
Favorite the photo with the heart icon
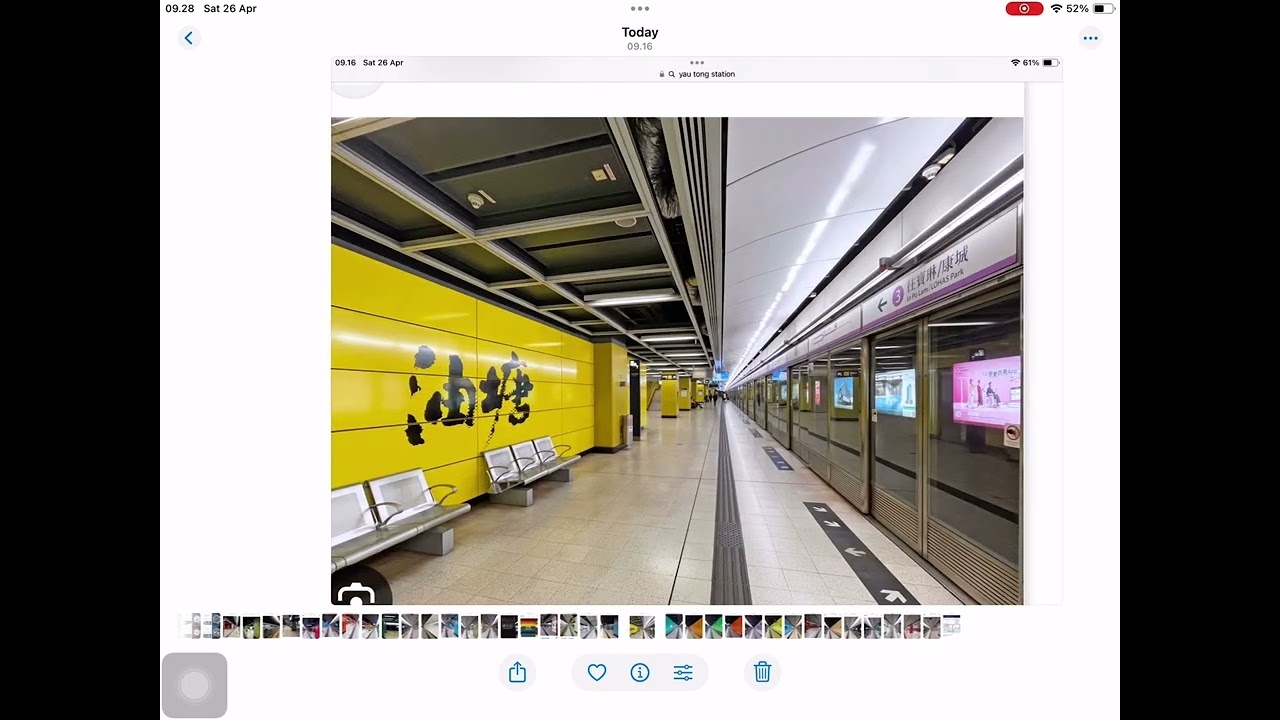point(597,673)
